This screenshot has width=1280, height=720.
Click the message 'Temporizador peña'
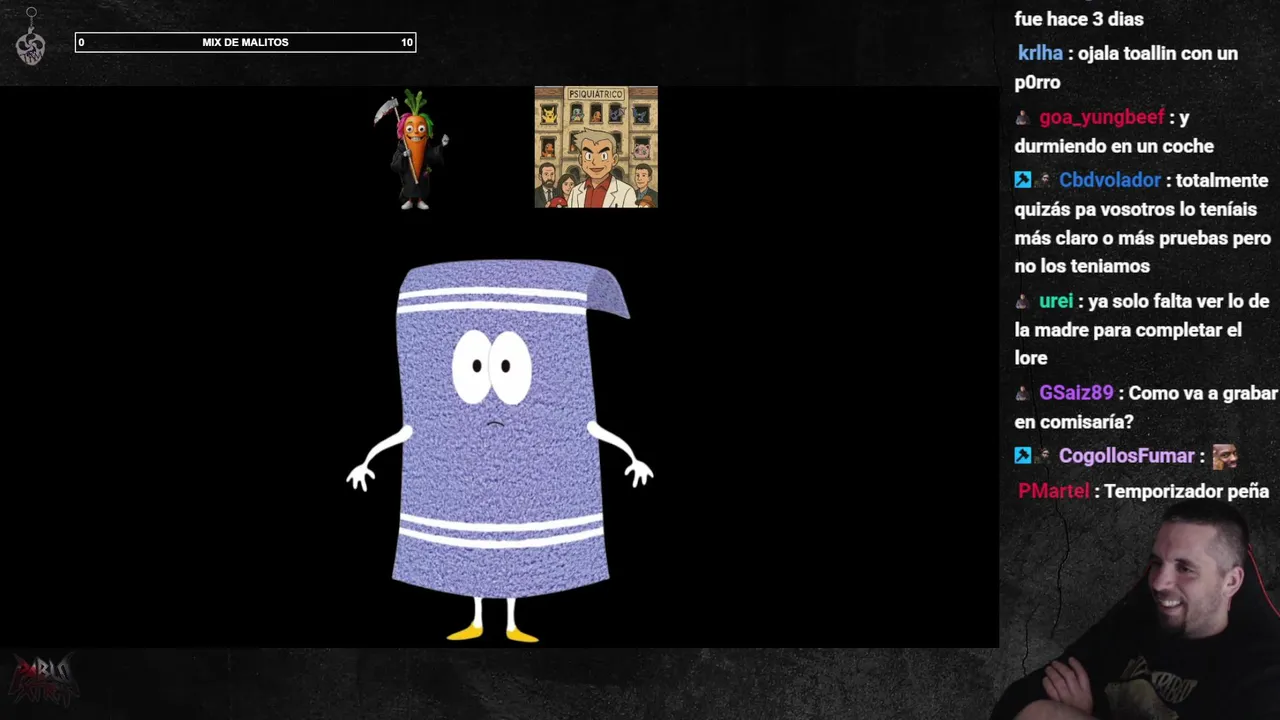pyautogui.click(x=1187, y=491)
